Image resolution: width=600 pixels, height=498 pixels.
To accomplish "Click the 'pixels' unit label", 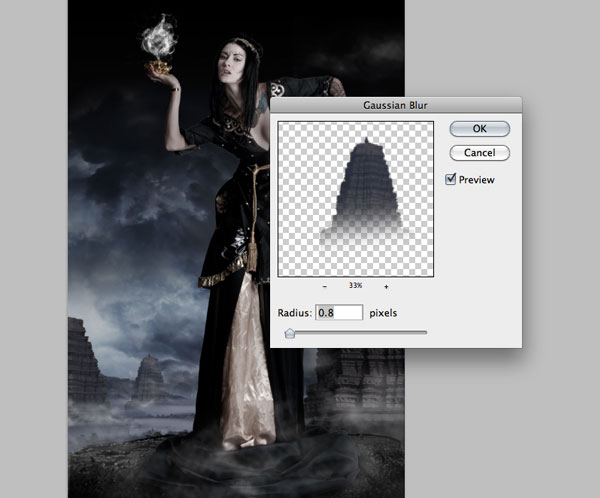I will click(383, 313).
